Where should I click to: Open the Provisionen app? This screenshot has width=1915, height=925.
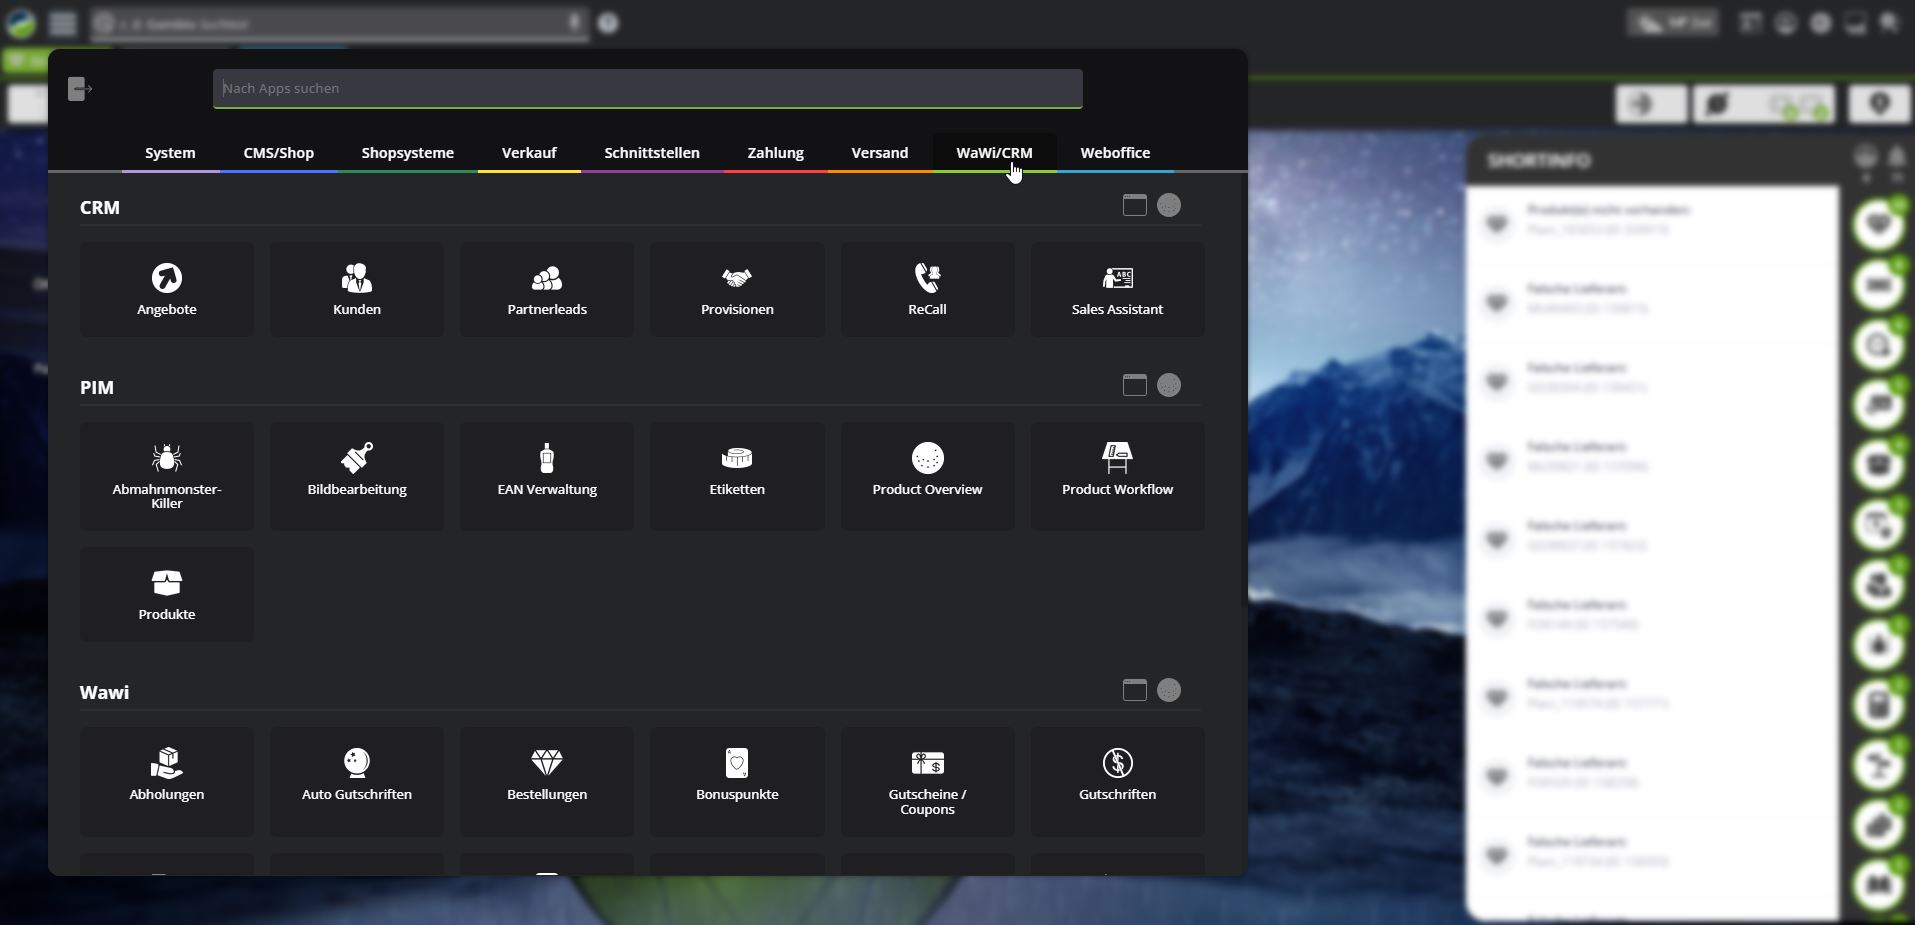737,289
